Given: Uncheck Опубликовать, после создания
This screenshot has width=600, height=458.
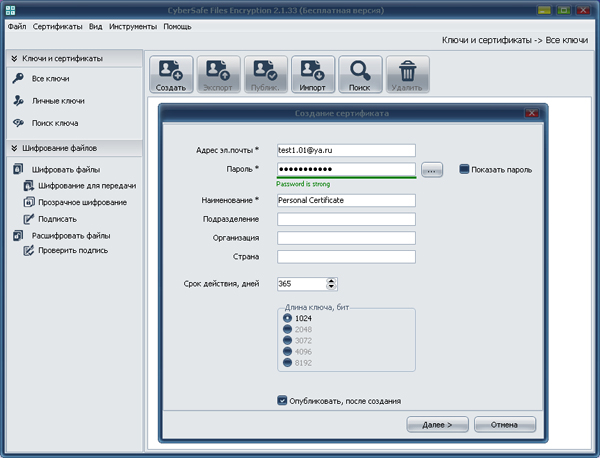Looking at the screenshot, I should [x=282, y=401].
